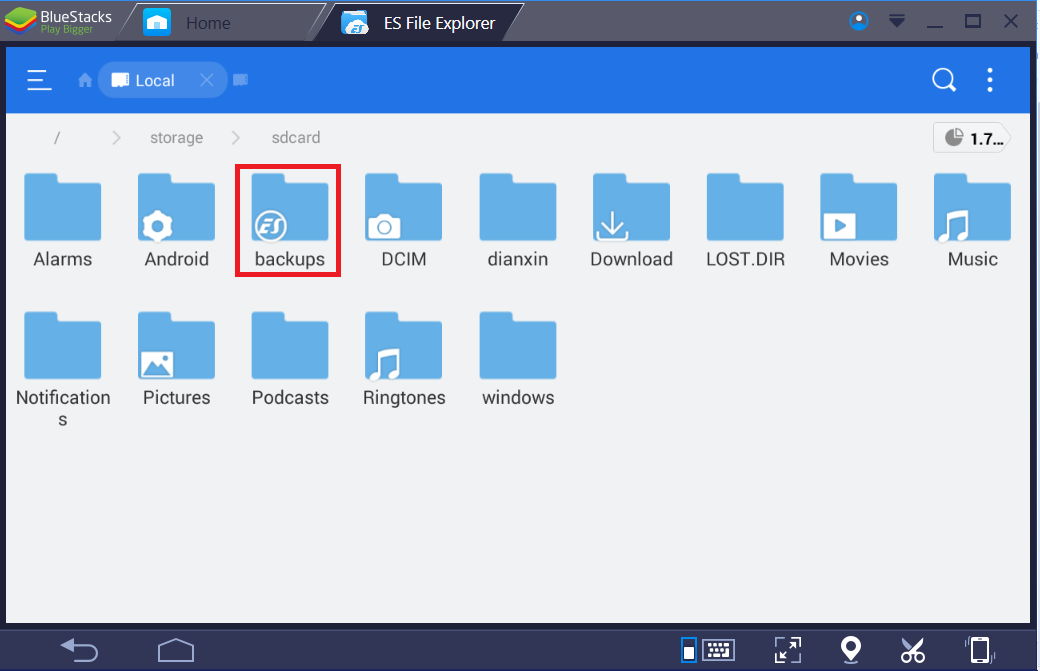
Task: Take screenshot with scissors icon
Action: 913,650
